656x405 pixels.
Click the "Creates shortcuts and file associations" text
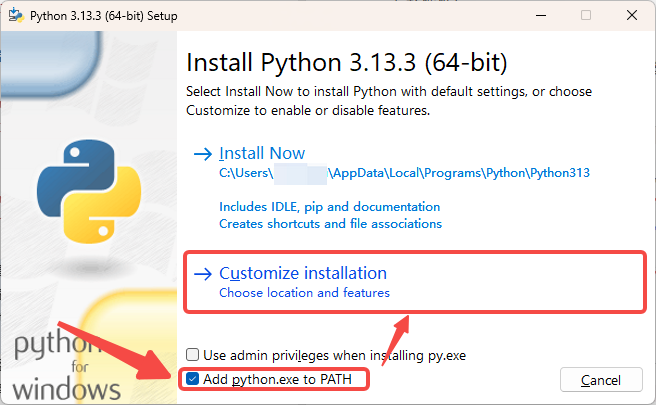330,224
